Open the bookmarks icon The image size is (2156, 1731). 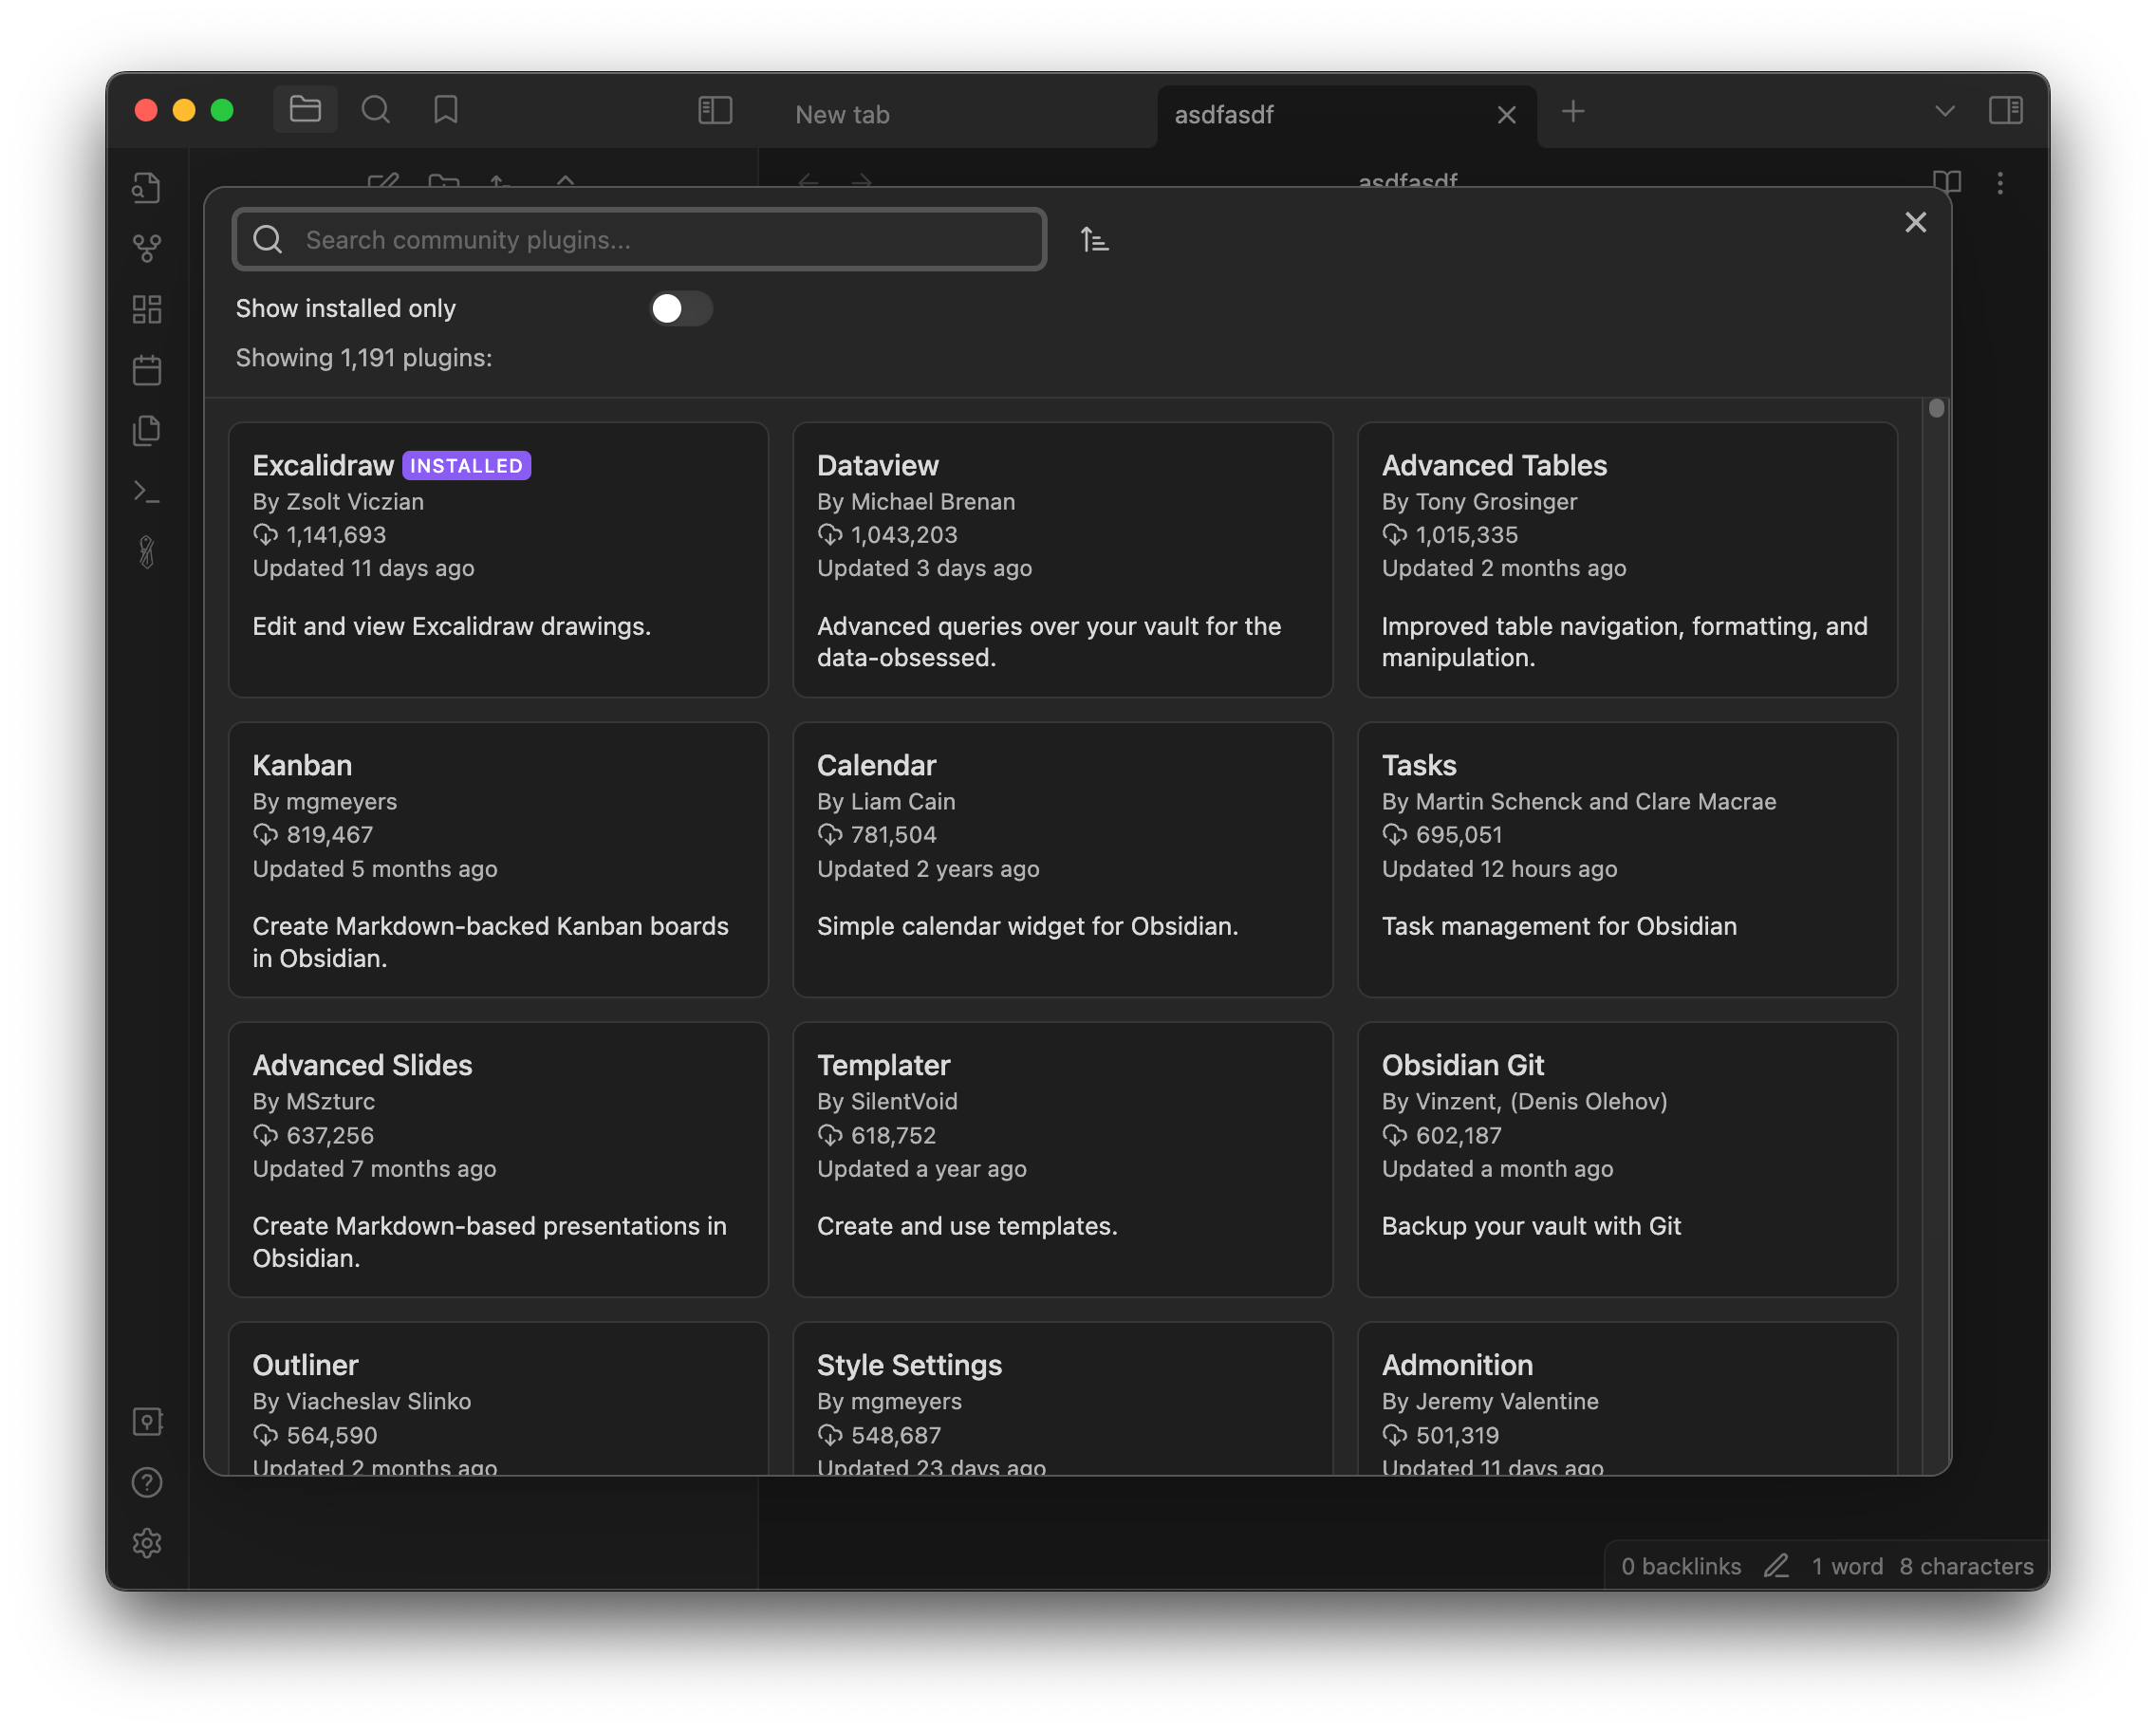[446, 109]
